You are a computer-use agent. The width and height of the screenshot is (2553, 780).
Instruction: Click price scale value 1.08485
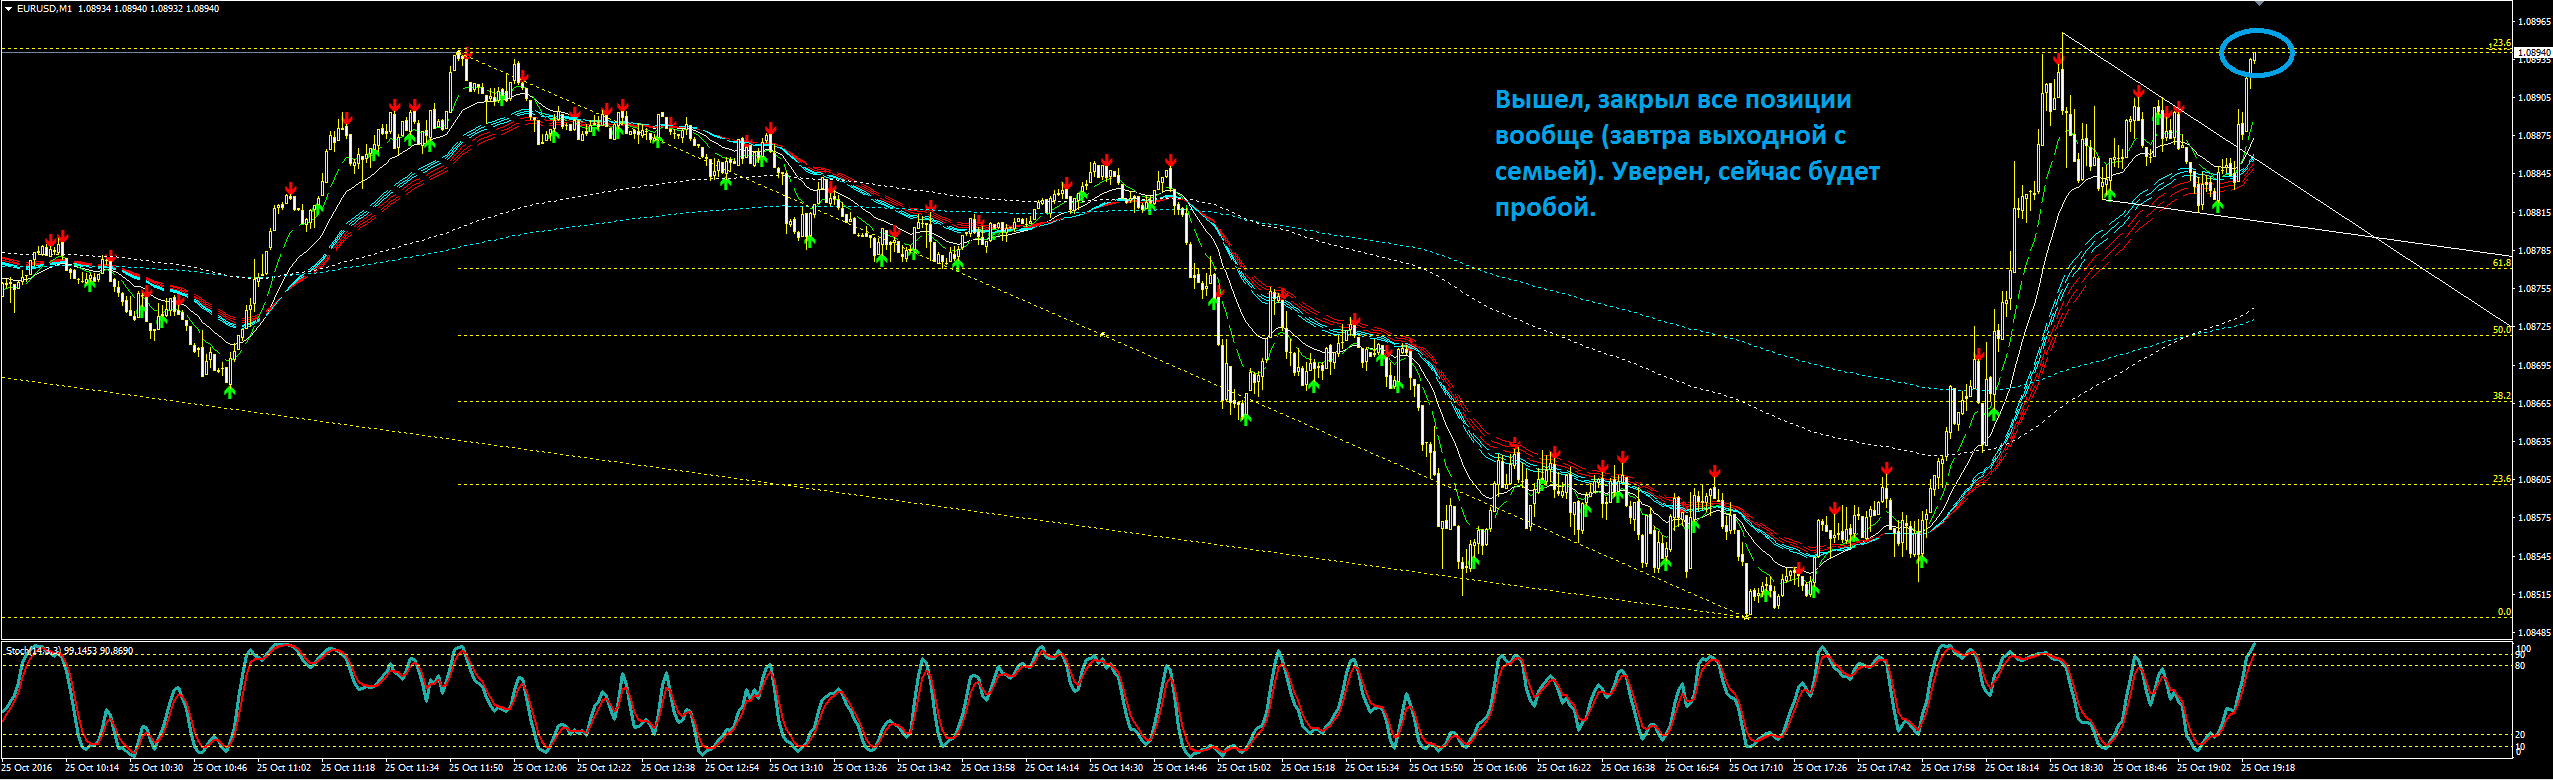pyautogui.click(x=2535, y=633)
